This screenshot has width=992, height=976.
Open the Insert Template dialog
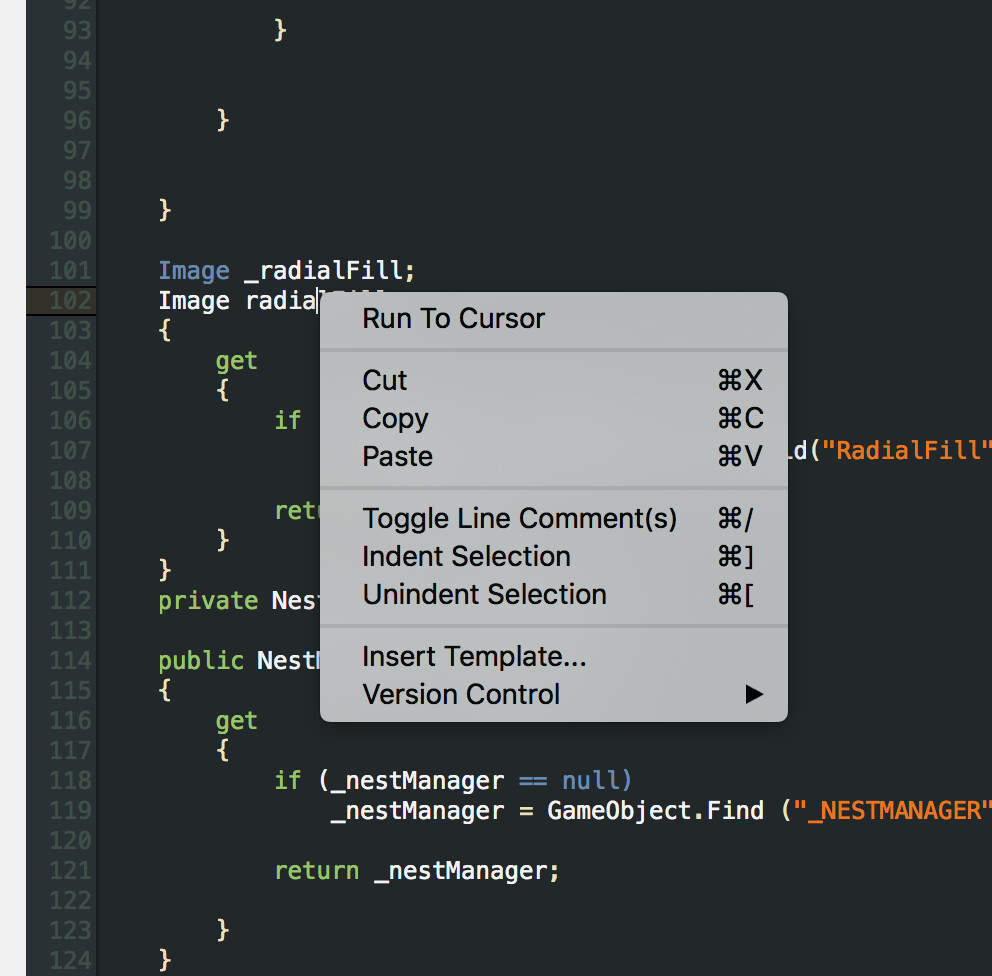474,656
